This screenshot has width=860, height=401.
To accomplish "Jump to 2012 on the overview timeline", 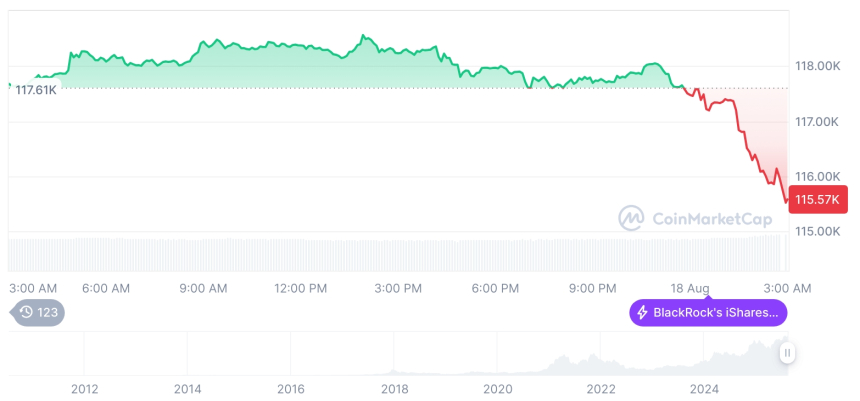I will coord(84,388).
